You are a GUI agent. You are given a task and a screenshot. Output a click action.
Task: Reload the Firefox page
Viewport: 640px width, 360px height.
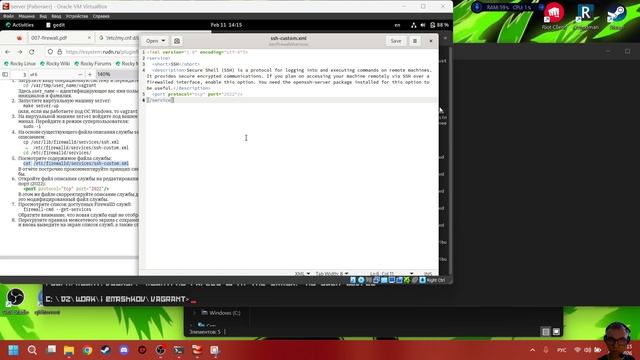(32, 52)
